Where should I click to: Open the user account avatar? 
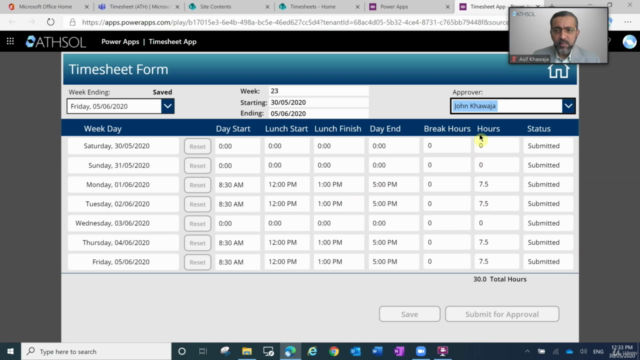point(629,42)
